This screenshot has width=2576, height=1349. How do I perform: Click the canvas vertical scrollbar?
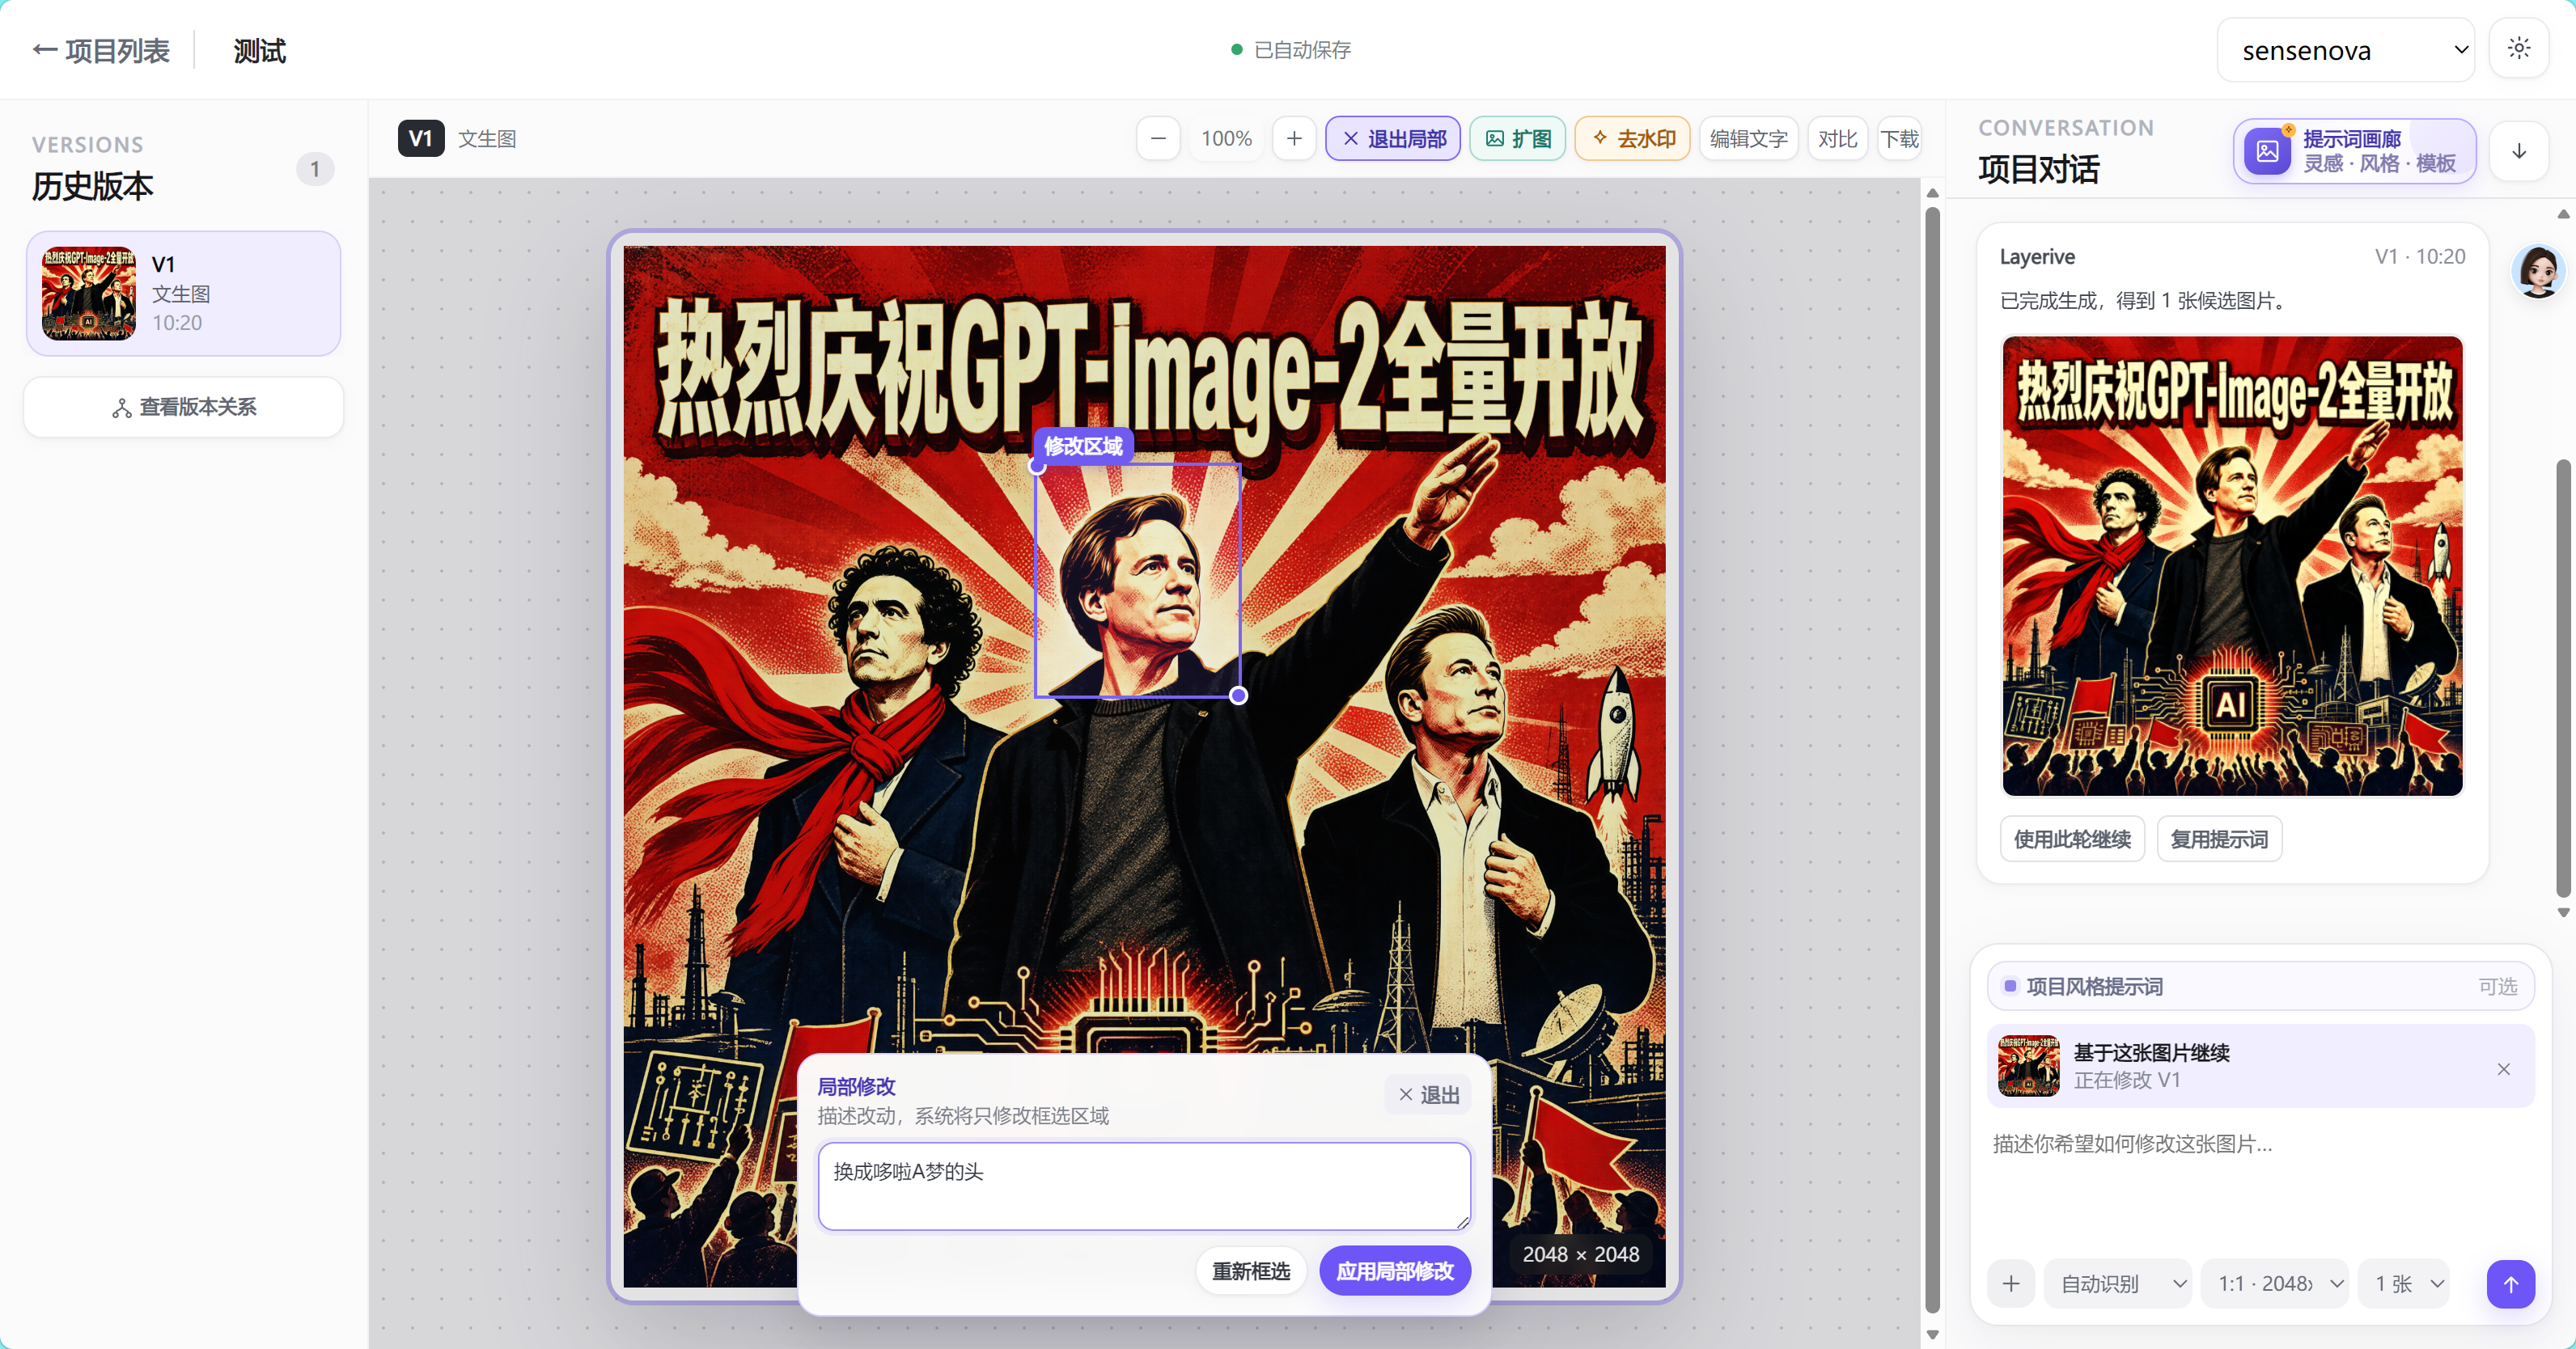coord(1932,760)
